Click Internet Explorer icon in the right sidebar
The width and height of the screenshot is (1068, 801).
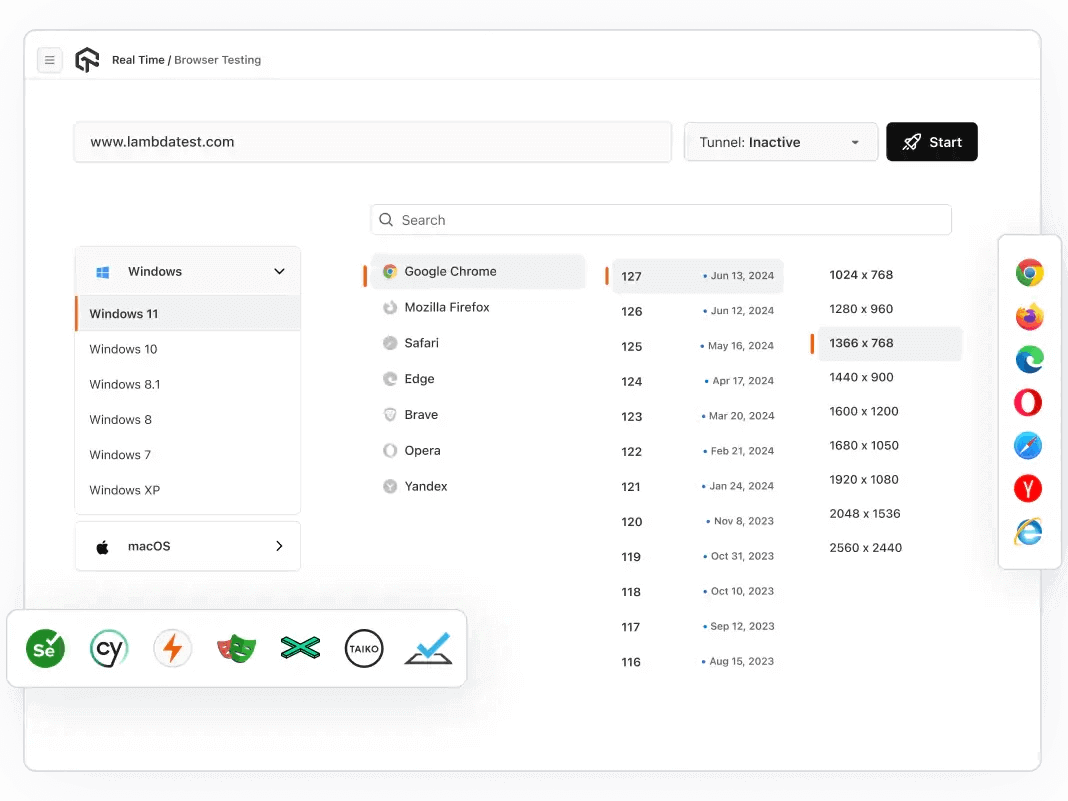click(x=1030, y=531)
